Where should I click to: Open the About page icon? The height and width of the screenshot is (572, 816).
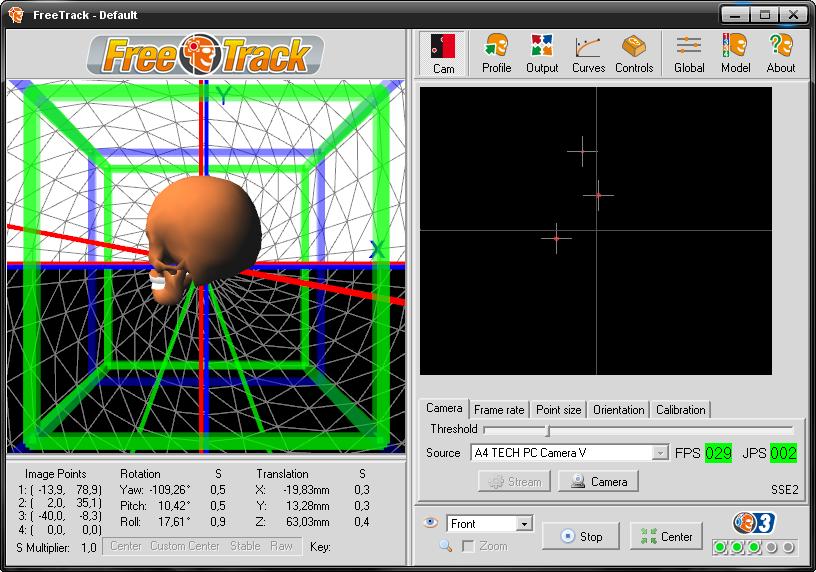(x=781, y=54)
